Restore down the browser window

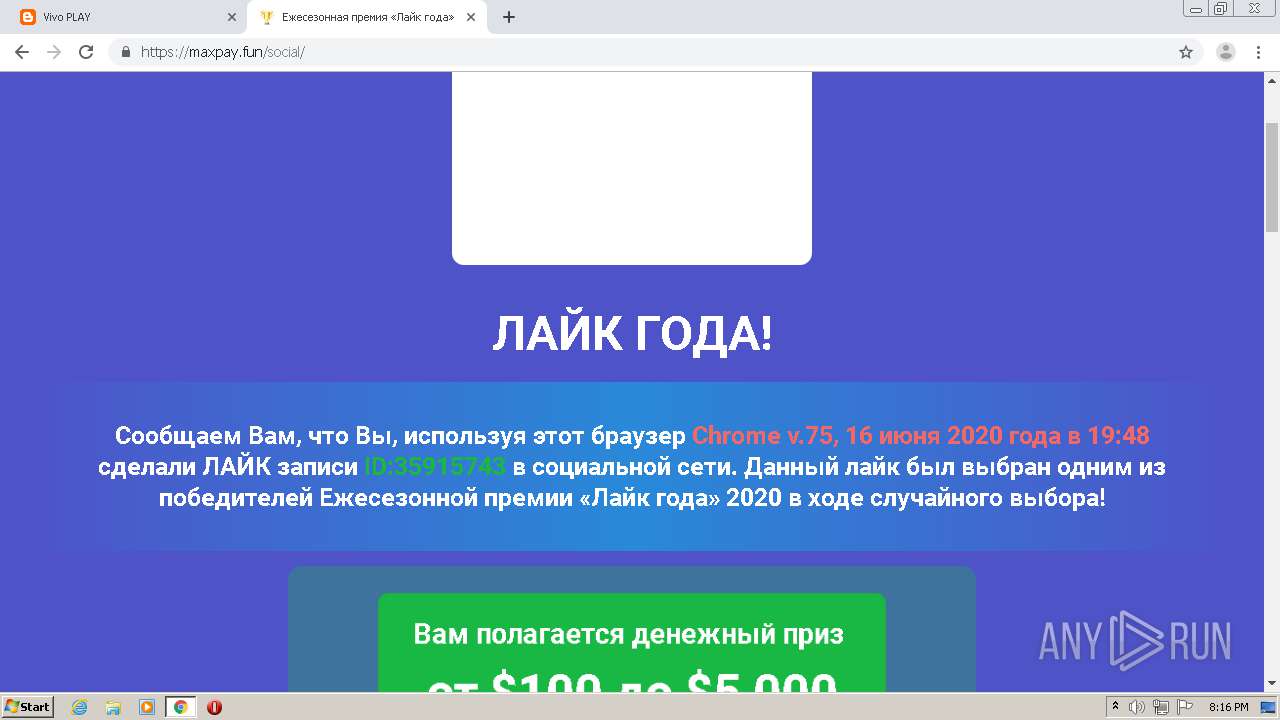click(x=1221, y=8)
